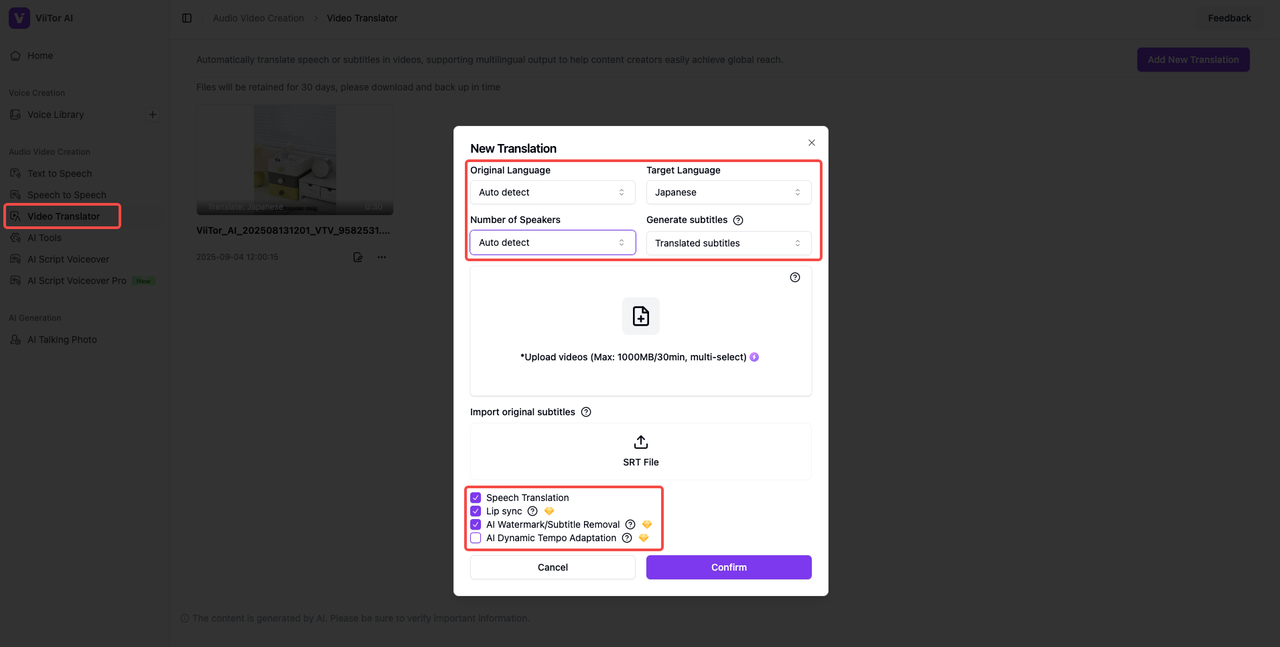Click the SRT File upload icon
Viewport: 1280px width, 647px height.
641,442
